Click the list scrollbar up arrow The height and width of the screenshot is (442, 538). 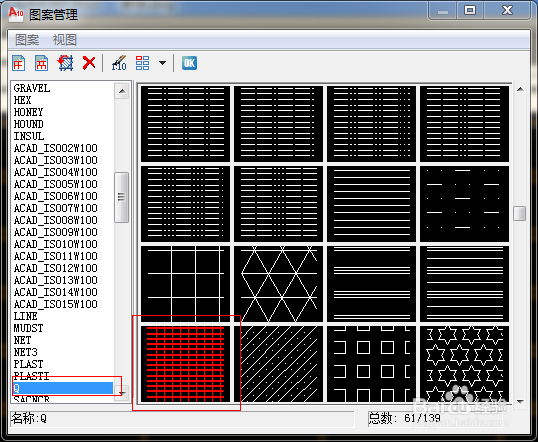(x=122, y=91)
